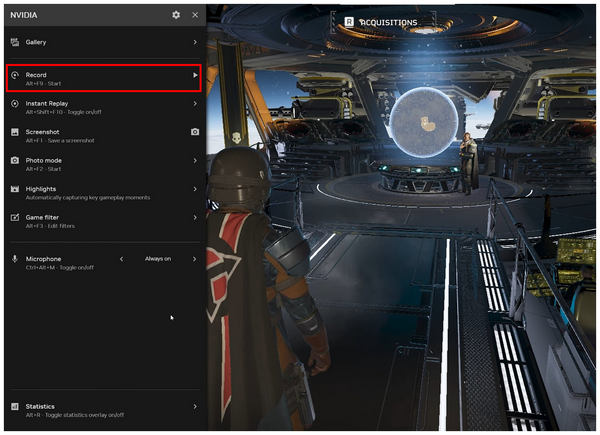This screenshot has width=600, height=435.
Task: Select the Screenshot menu entry
Action: (104, 135)
